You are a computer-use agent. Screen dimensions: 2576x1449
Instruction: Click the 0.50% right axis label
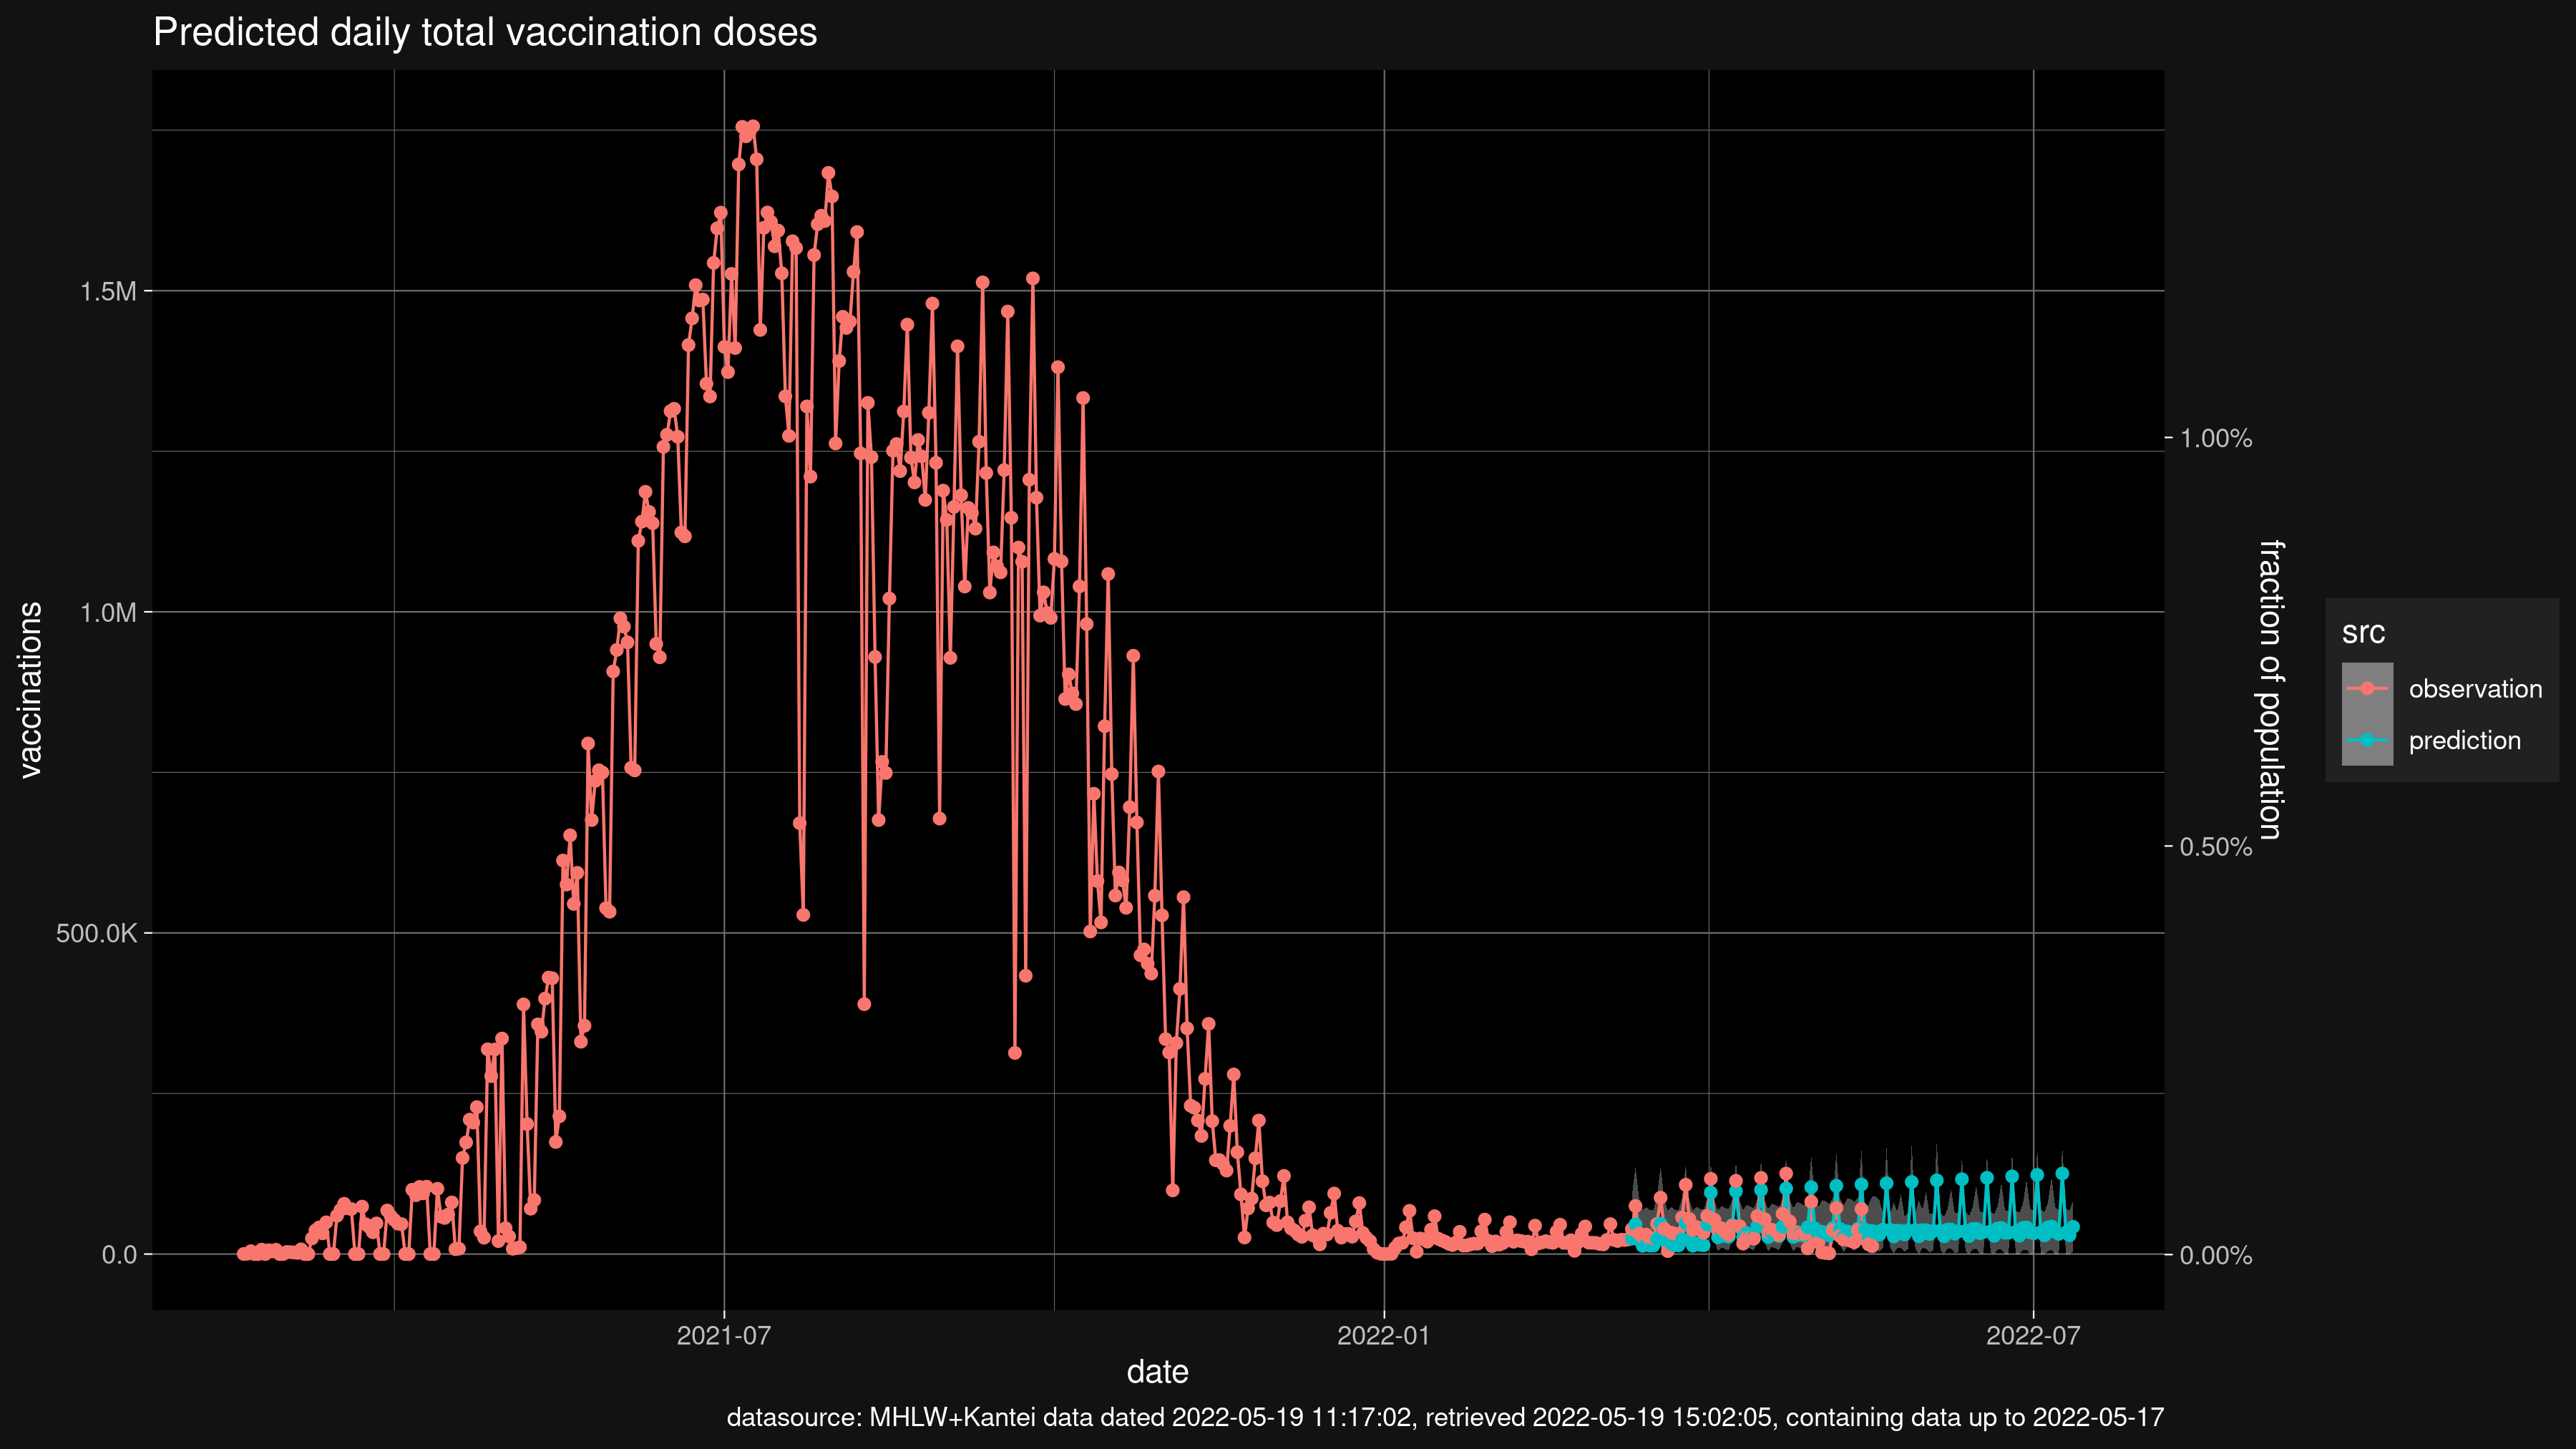(2216, 847)
